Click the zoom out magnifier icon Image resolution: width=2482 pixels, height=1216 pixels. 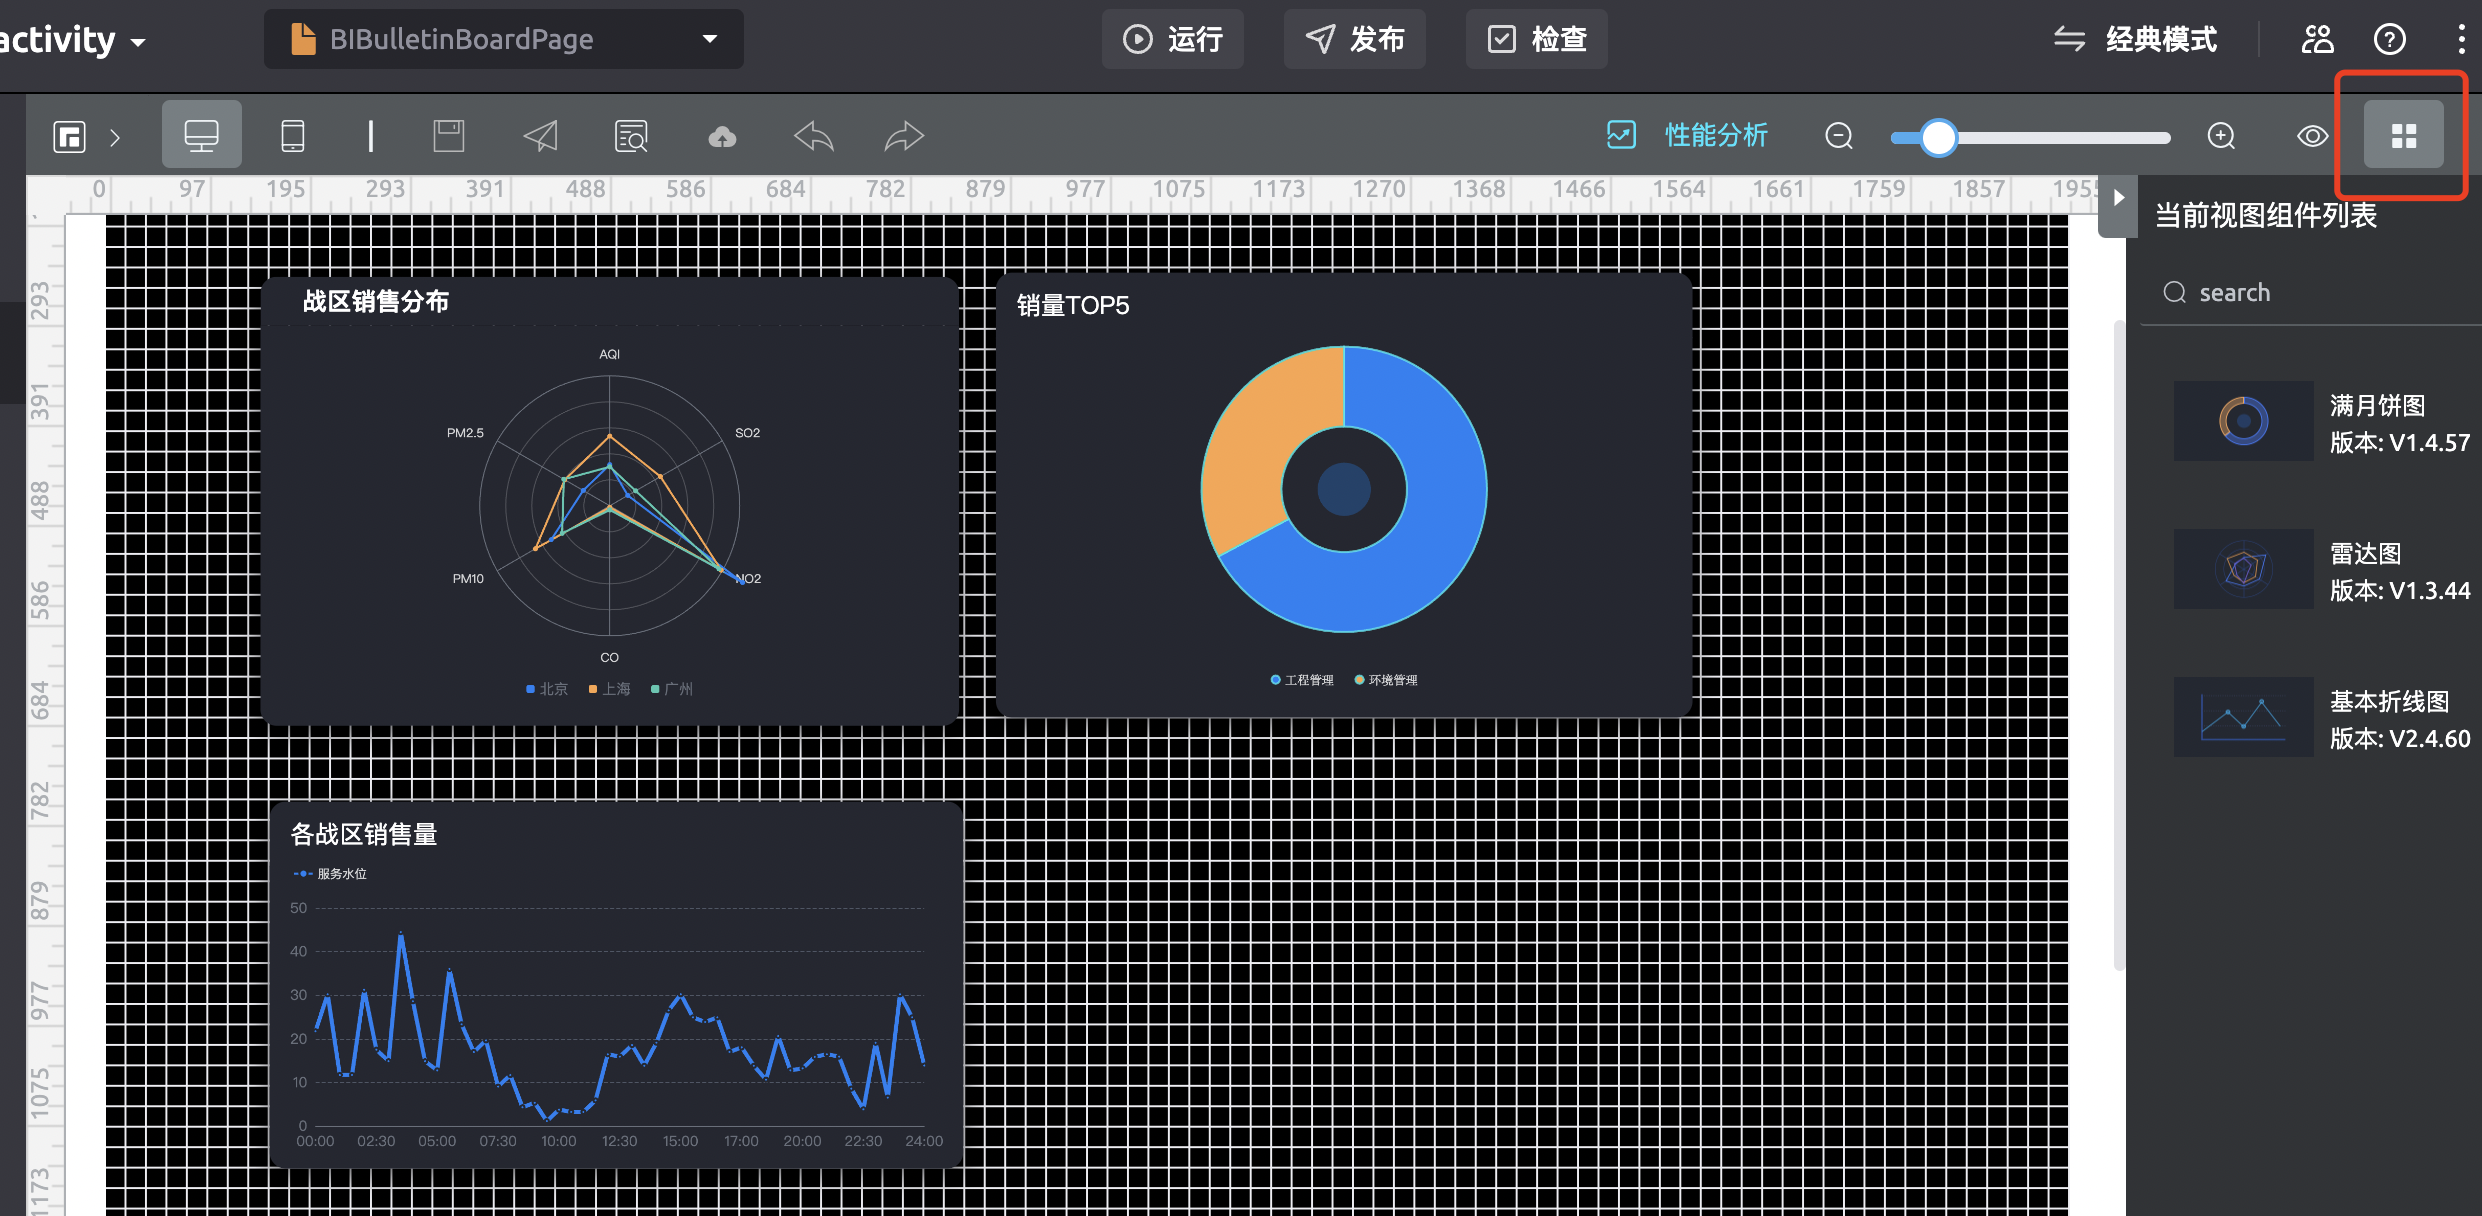coord(1839,135)
